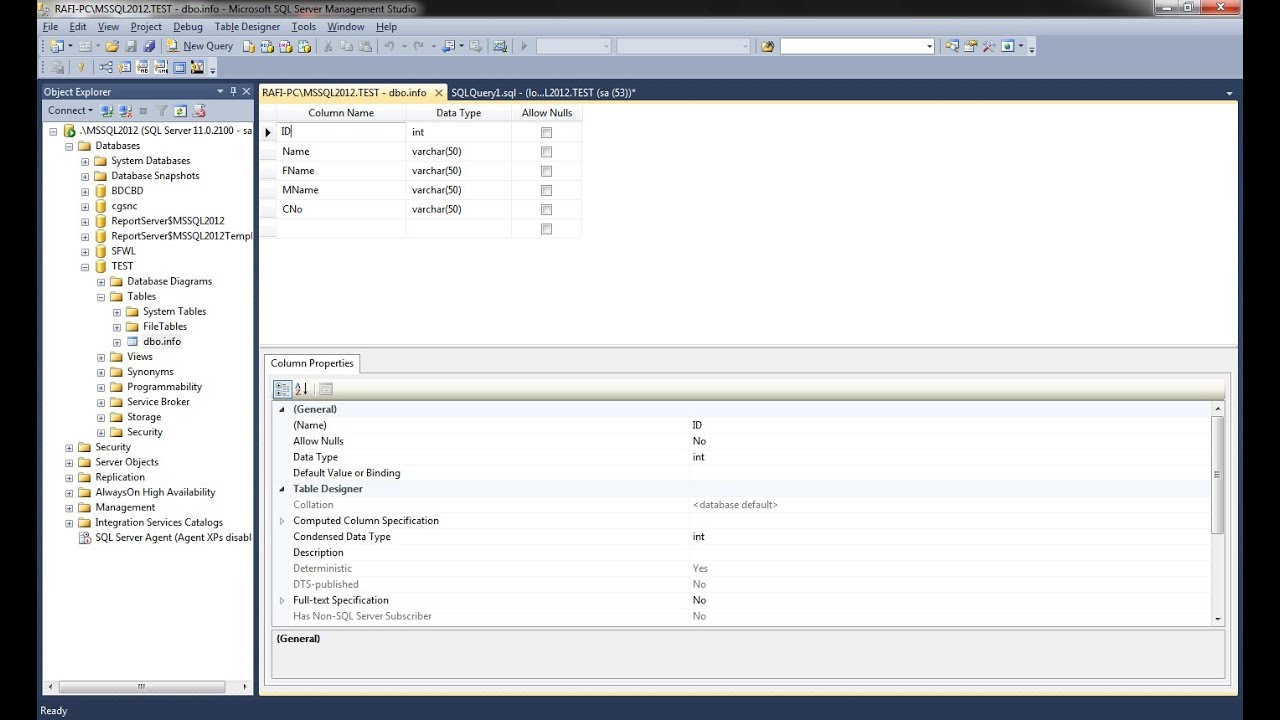Expand the dbo.info table node
Image resolution: width=1280 pixels, height=720 pixels.
click(x=117, y=342)
